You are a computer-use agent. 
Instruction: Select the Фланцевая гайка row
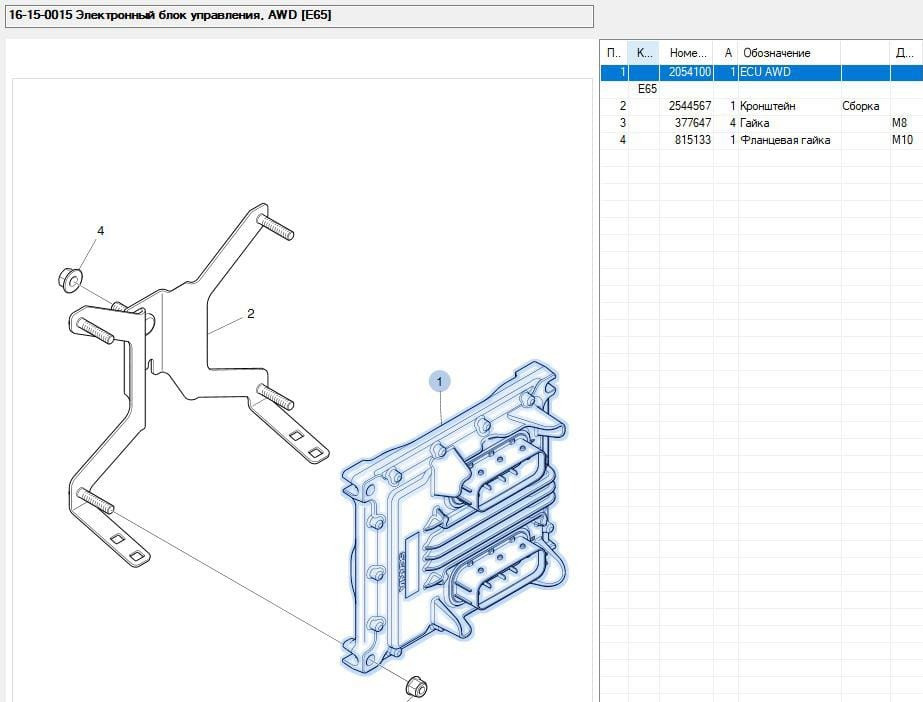785,140
